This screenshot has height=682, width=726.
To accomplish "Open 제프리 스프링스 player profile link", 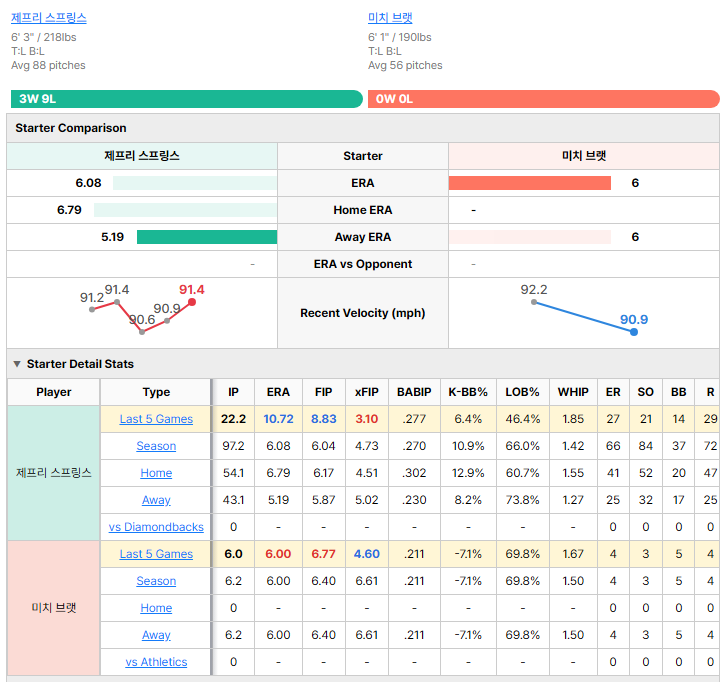I will point(49,18).
